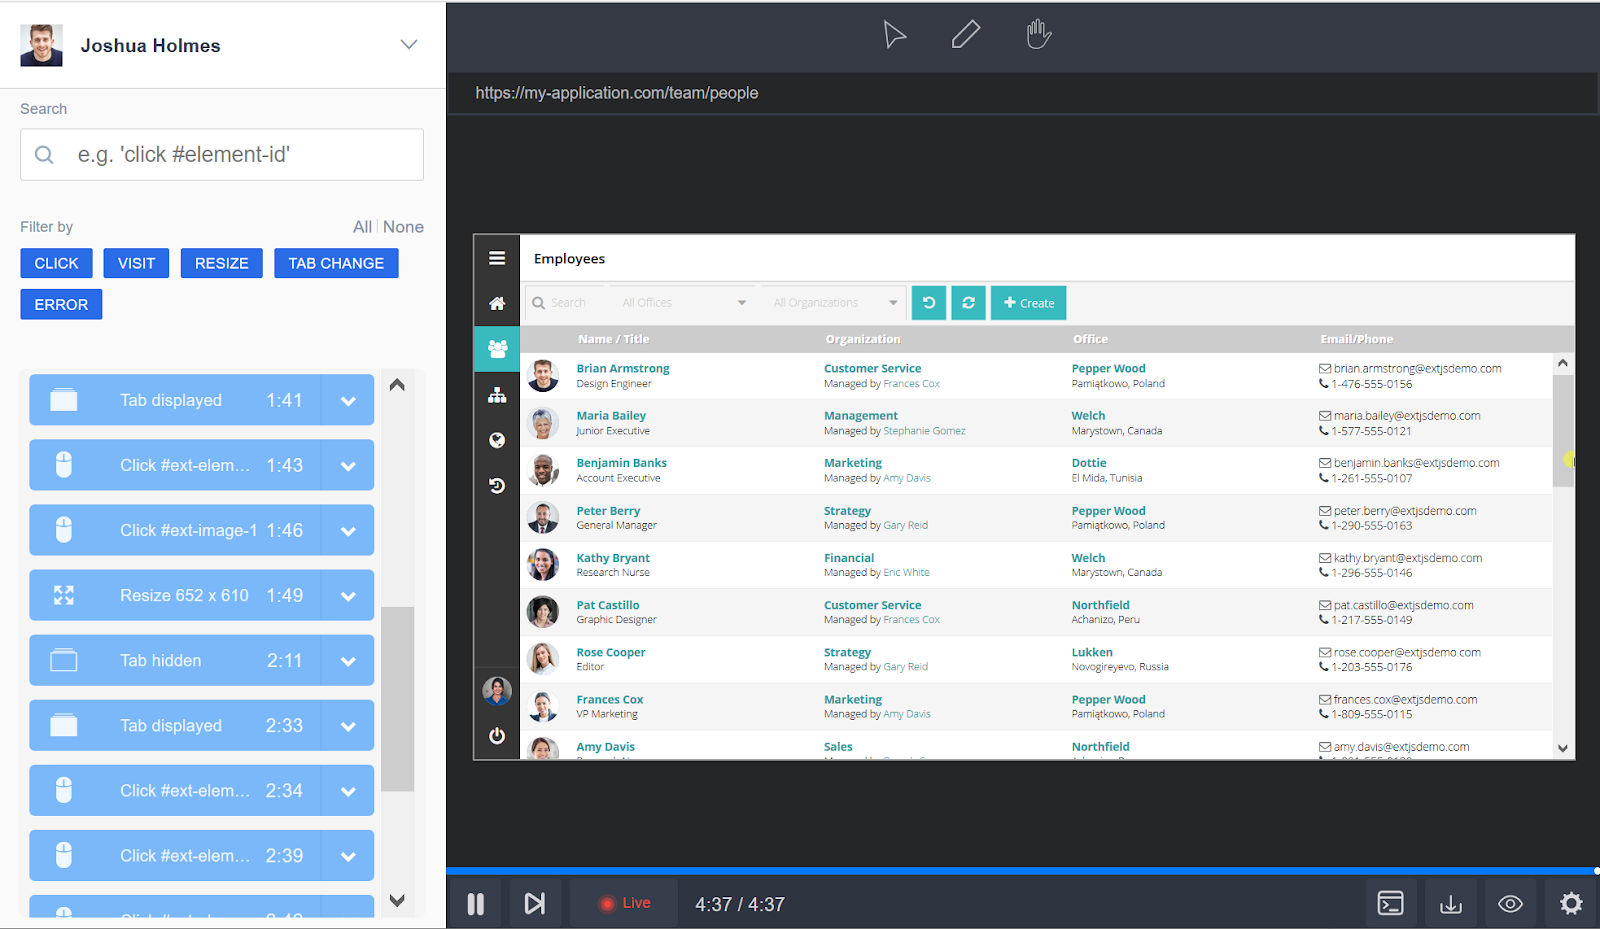Open the All Organizations dropdown
The width and height of the screenshot is (1600, 929).
pos(834,303)
